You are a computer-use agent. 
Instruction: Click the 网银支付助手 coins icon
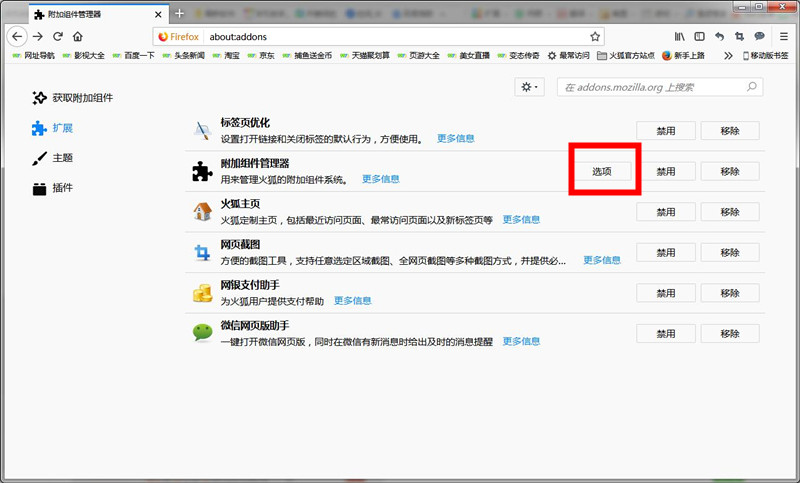click(x=203, y=293)
